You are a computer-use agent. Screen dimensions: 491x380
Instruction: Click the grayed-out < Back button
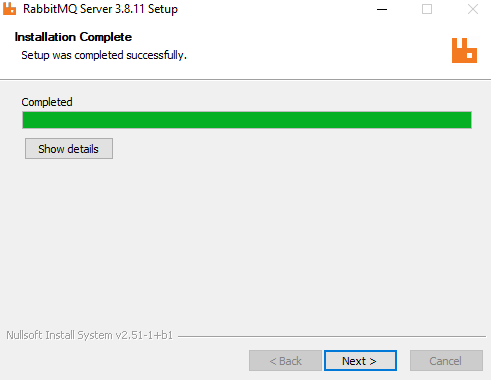(285, 361)
